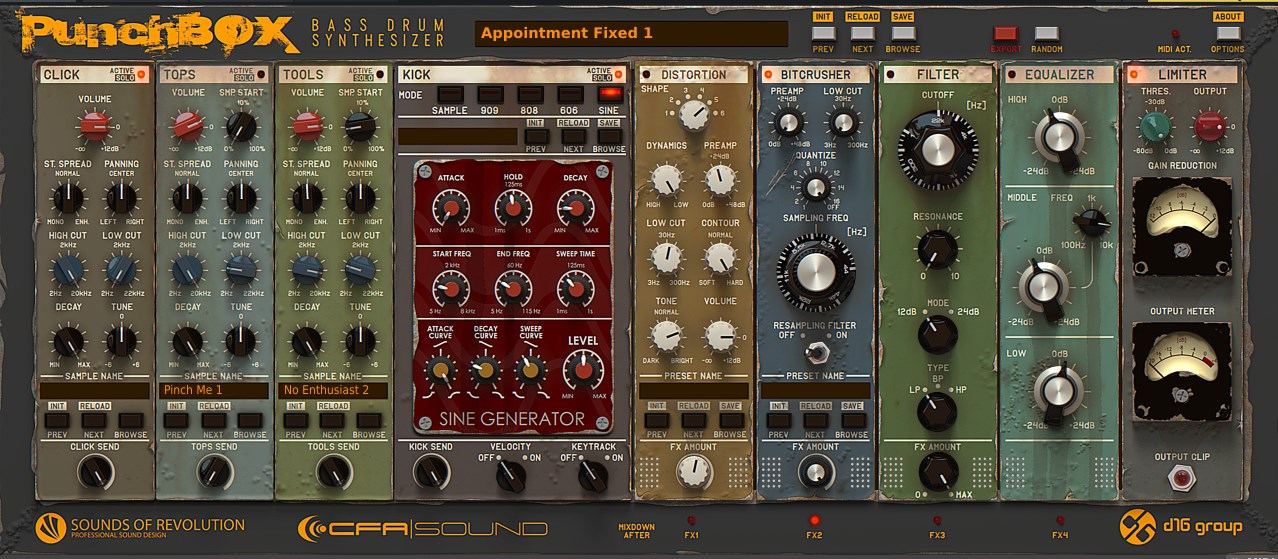Click the Limiter Threshold green knob

pyautogui.click(x=1156, y=126)
